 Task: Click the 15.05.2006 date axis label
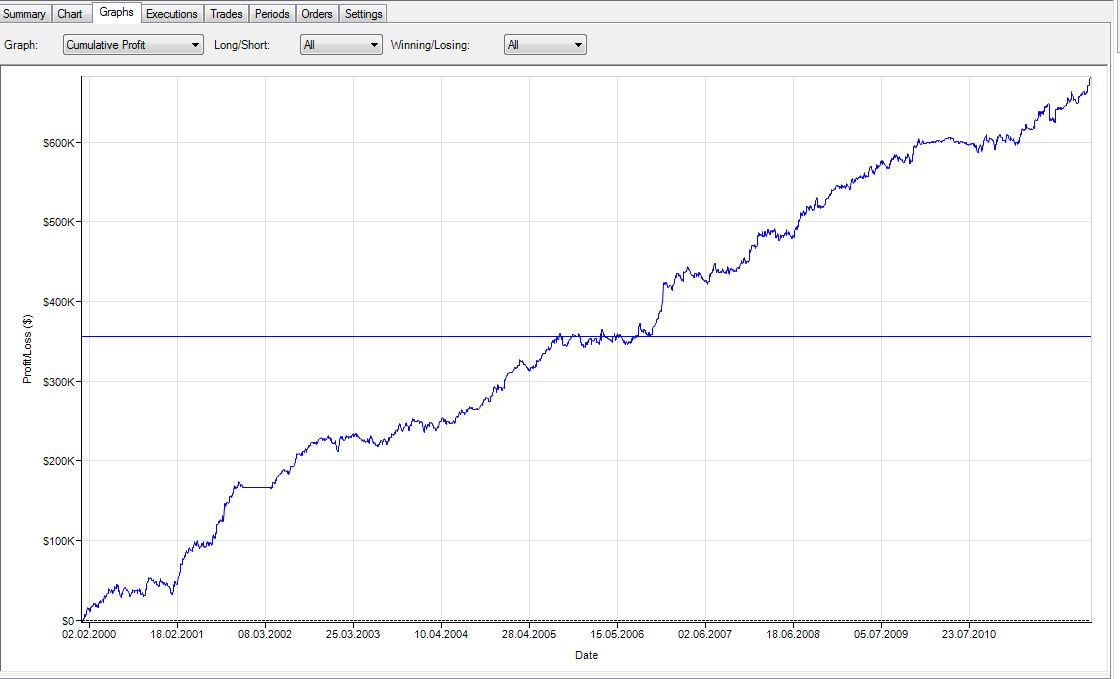[617, 633]
